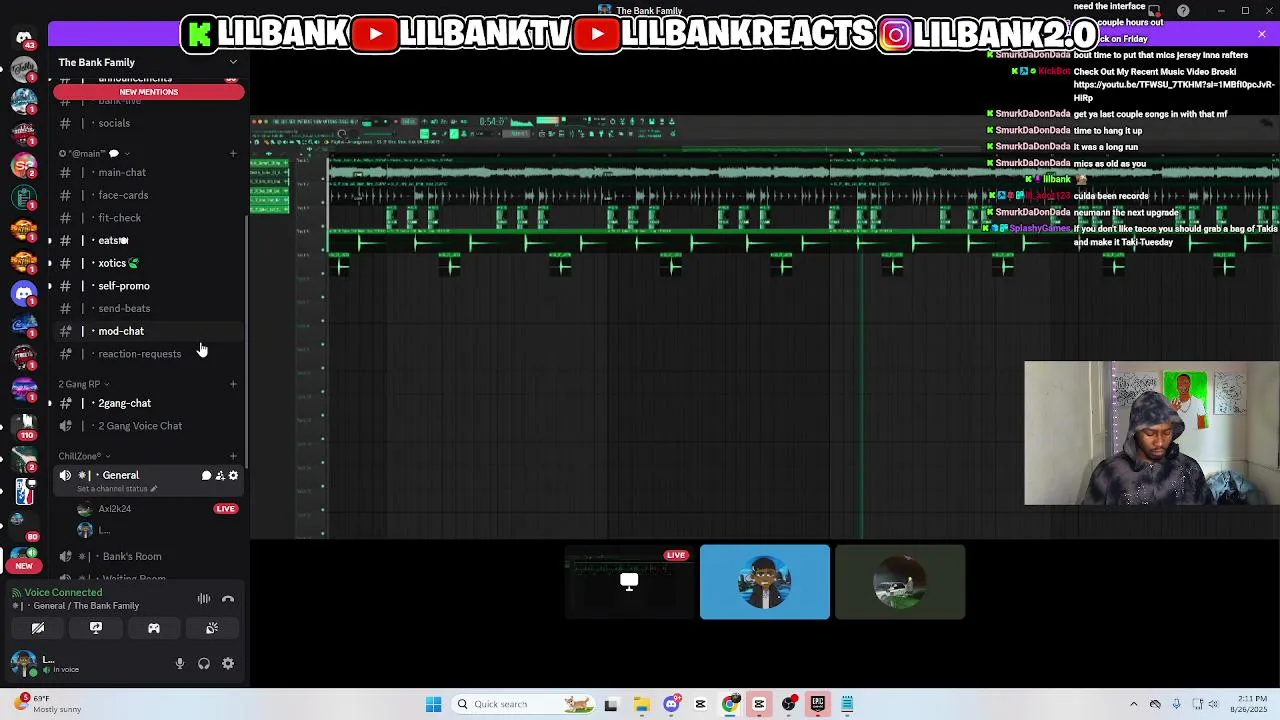This screenshot has height=720, width=1280.
Task: Open the socials channel
Action: pyautogui.click(x=149, y=123)
